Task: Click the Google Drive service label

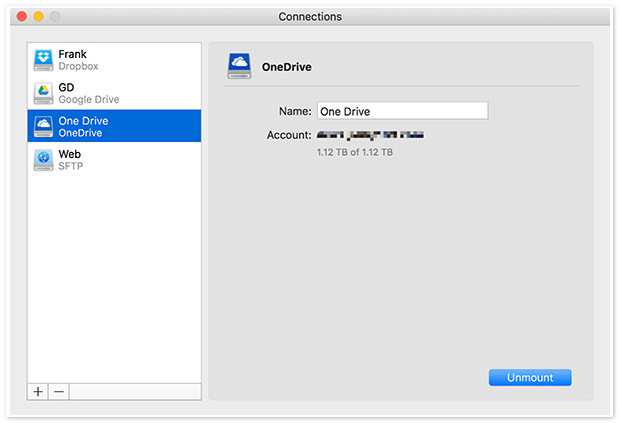Action: [x=89, y=99]
